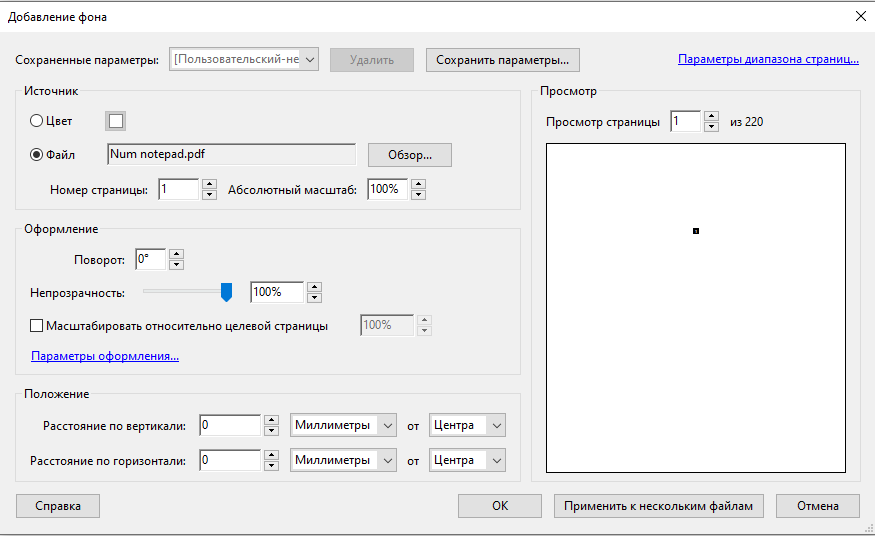Decrease Расстояние по вертикали with down arrow
This screenshot has width=875, height=536.
[271, 431]
